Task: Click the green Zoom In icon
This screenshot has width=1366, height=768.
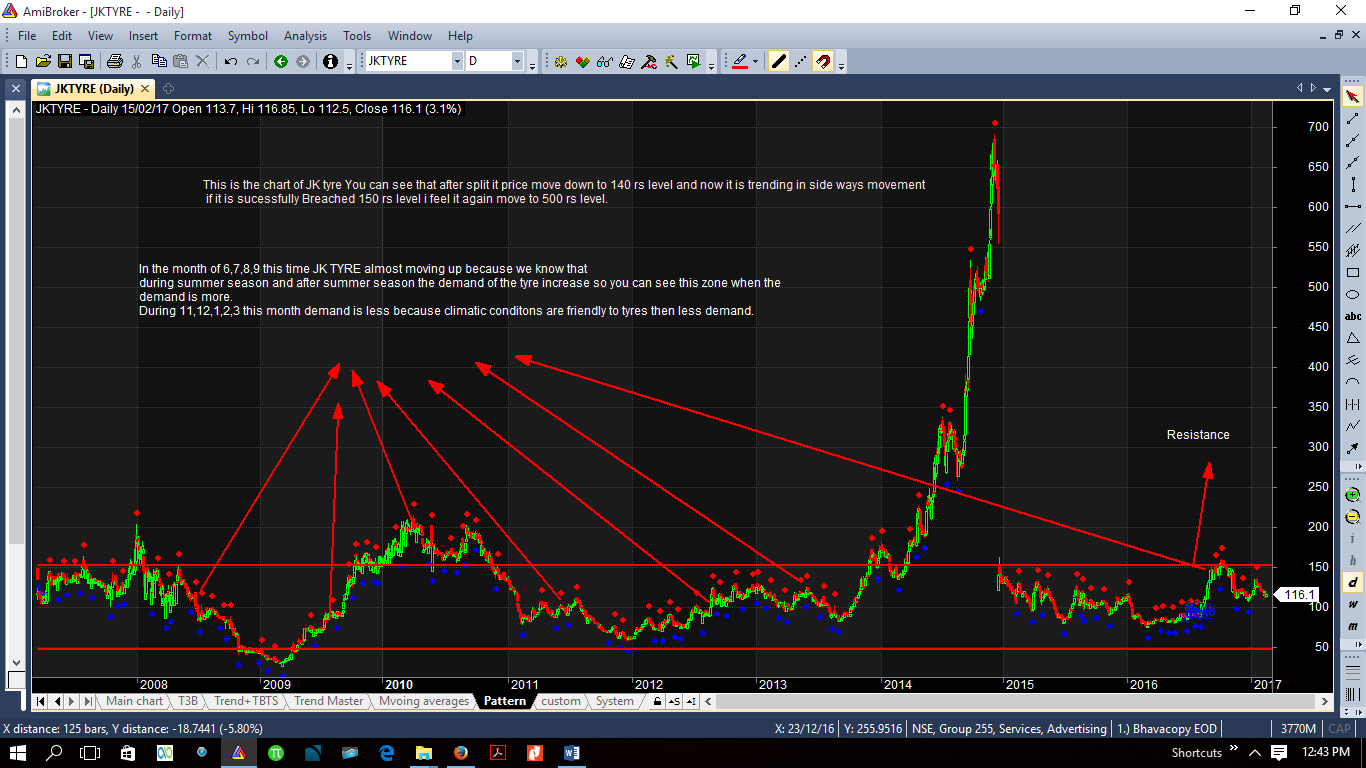Action: [x=1352, y=494]
